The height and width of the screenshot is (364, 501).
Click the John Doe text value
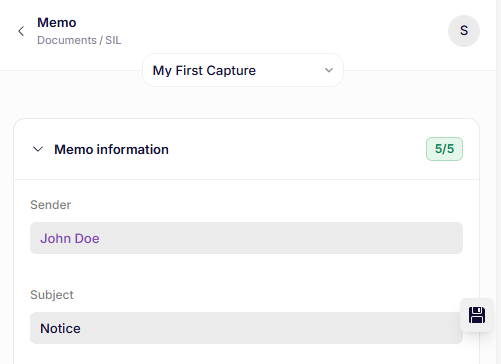70,238
